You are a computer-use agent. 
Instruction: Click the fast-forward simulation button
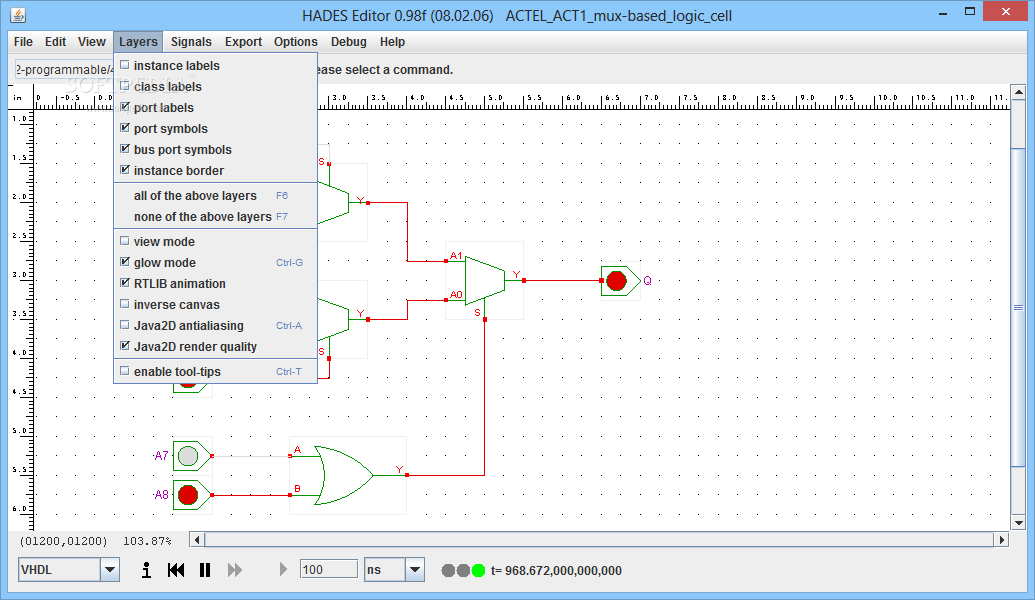click(234, 570)
